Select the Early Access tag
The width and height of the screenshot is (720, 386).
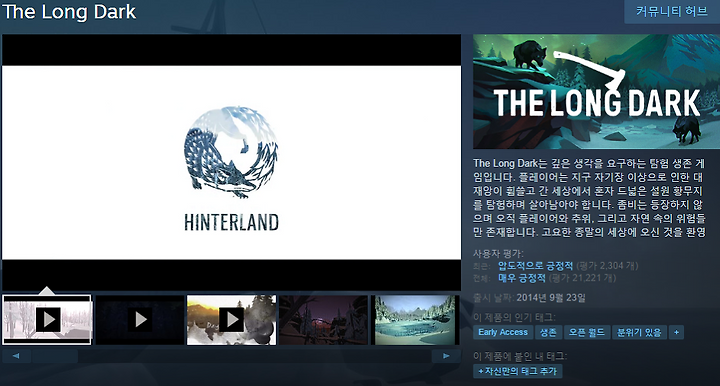503,332
